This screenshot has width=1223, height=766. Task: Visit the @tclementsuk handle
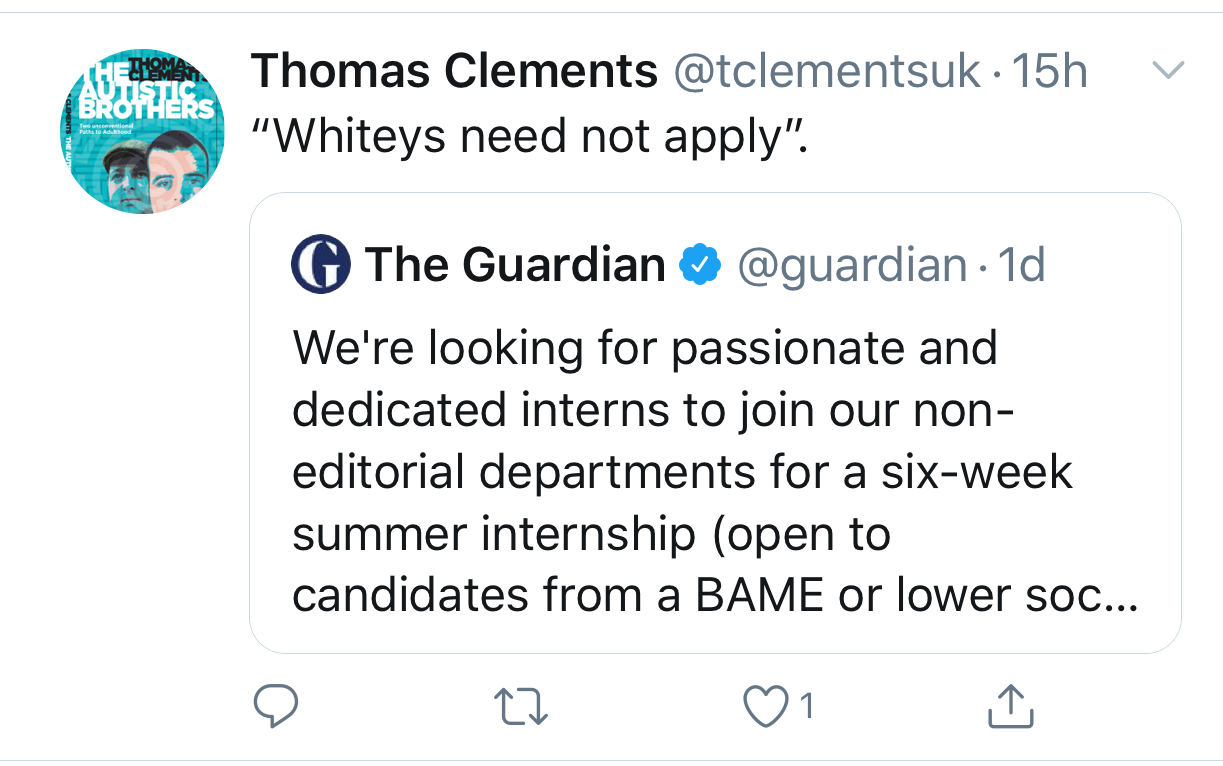[828, 71]
